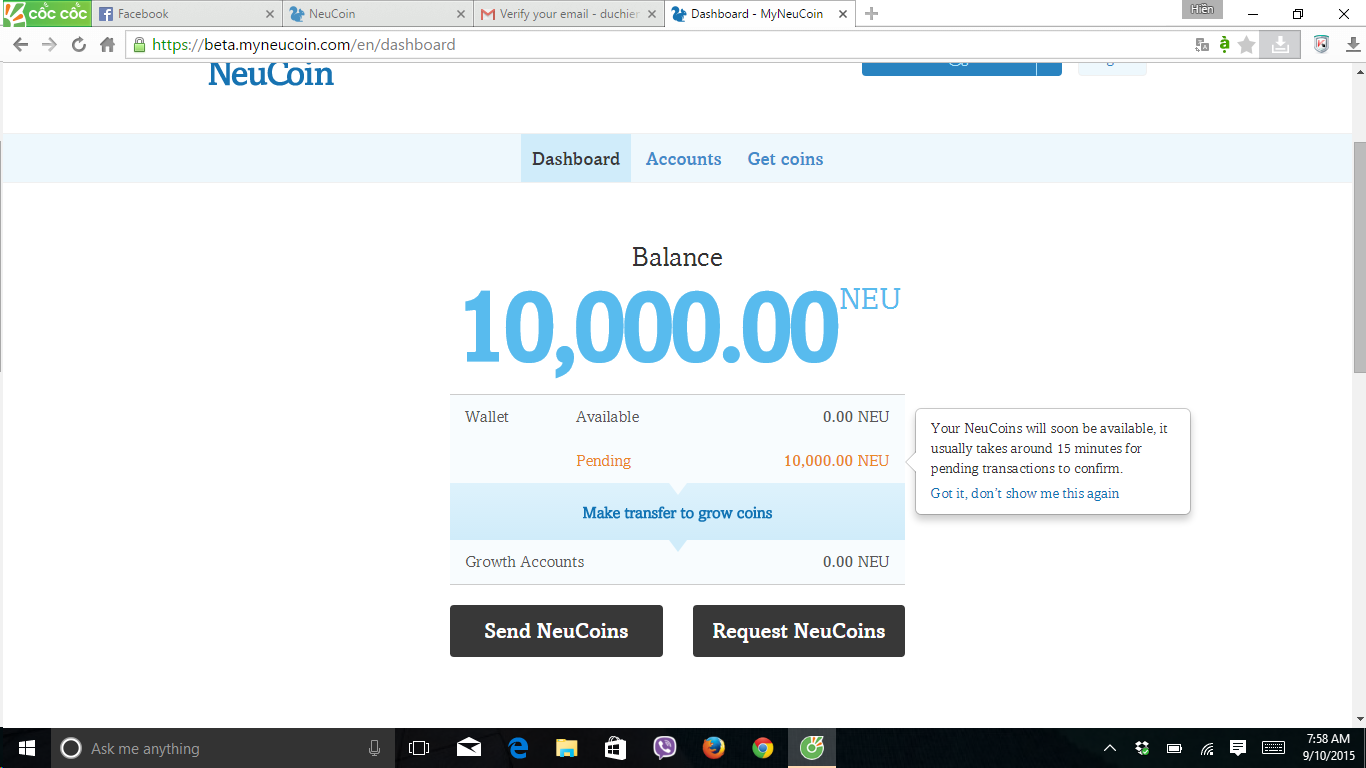Select the Dashboard navigation tab
The image size is (1366, 768).
pos(576,159)
